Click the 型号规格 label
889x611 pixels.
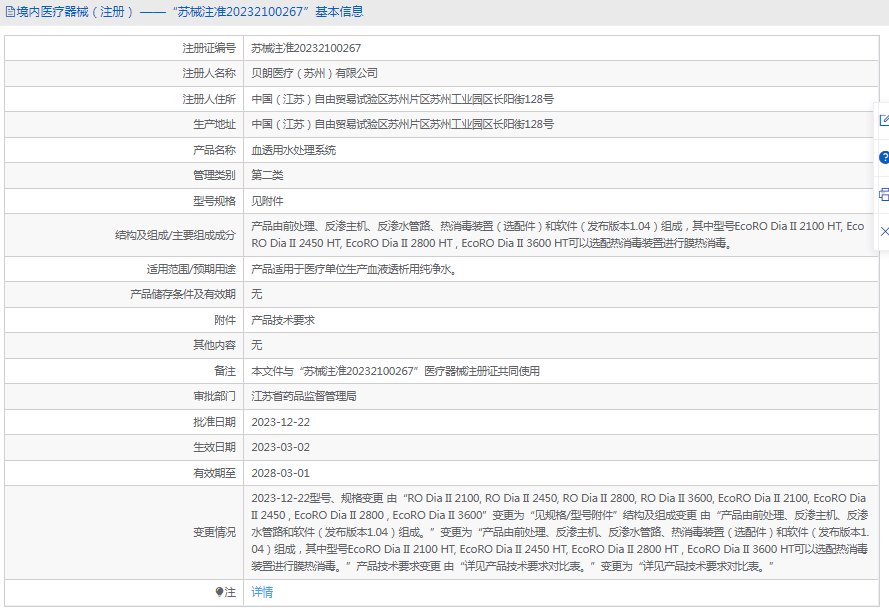coord(214,201)
